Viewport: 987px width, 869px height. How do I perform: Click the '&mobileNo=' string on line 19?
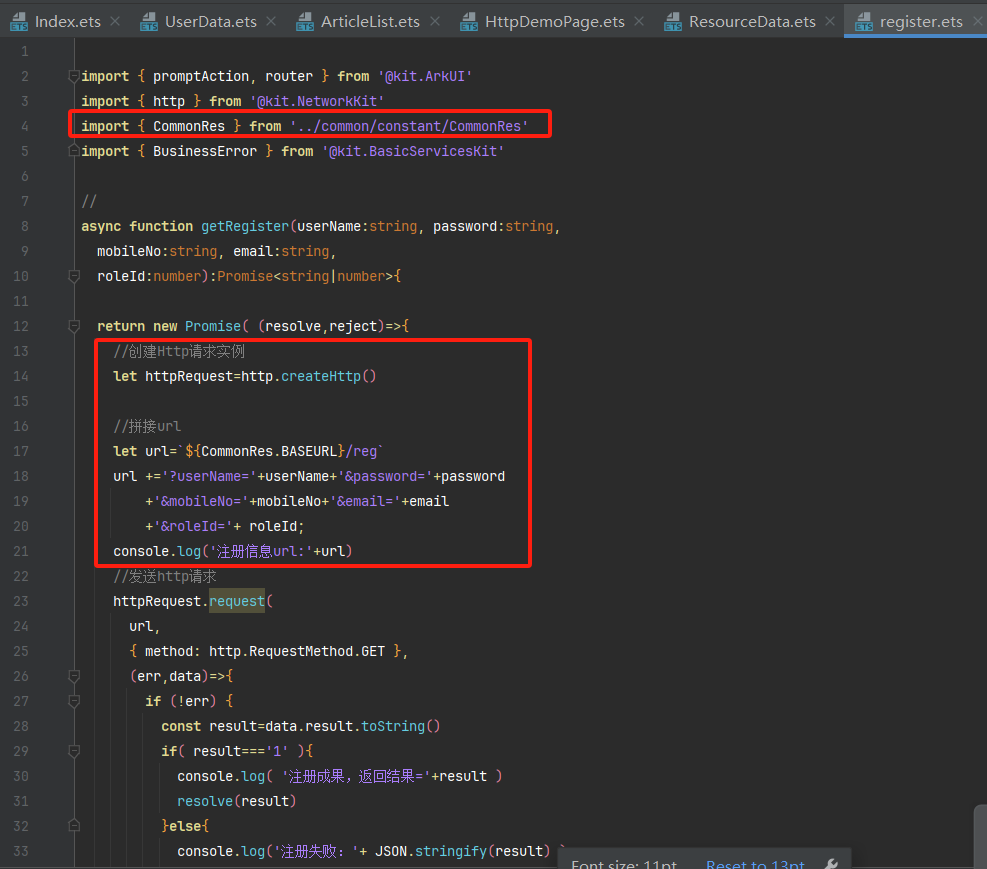[201, 501]
